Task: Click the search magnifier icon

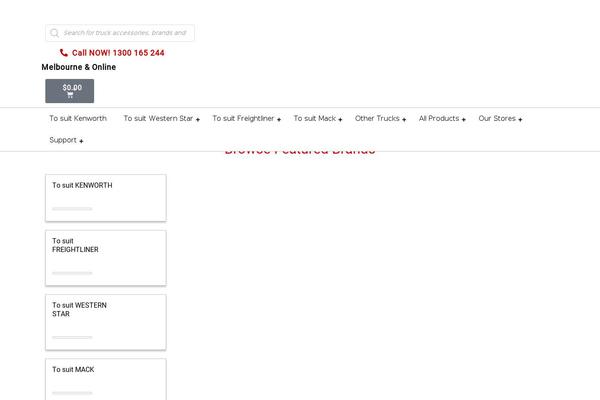Action: (x=55, y=33)
